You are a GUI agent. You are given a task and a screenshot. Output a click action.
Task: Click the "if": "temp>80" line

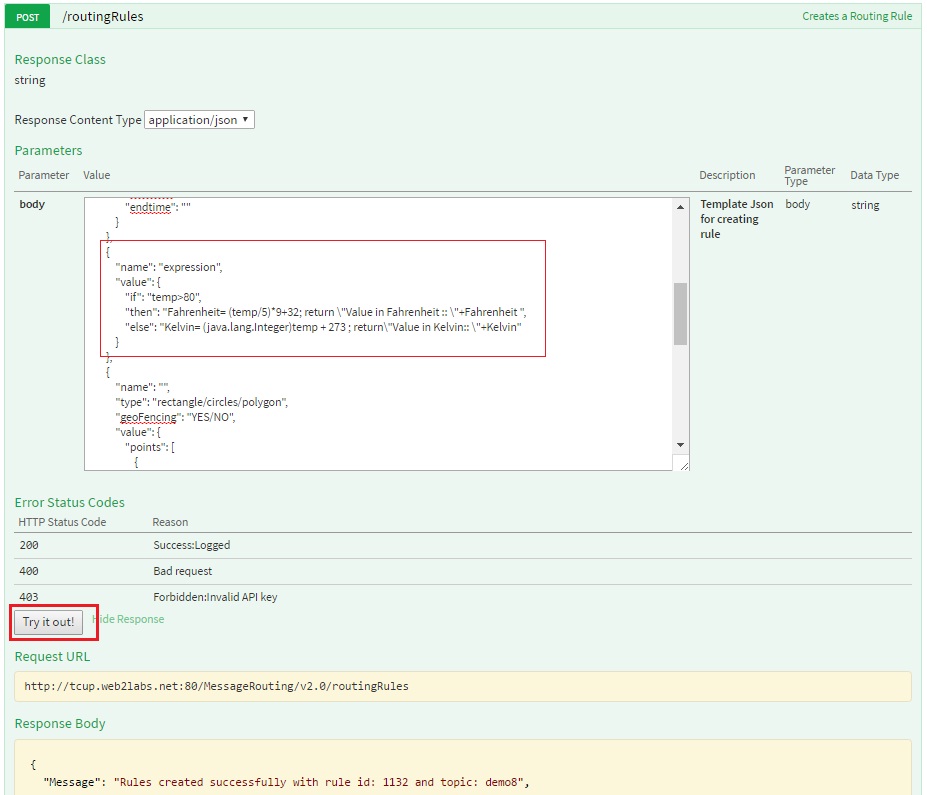pyautogui.click(x=163, y=297)
